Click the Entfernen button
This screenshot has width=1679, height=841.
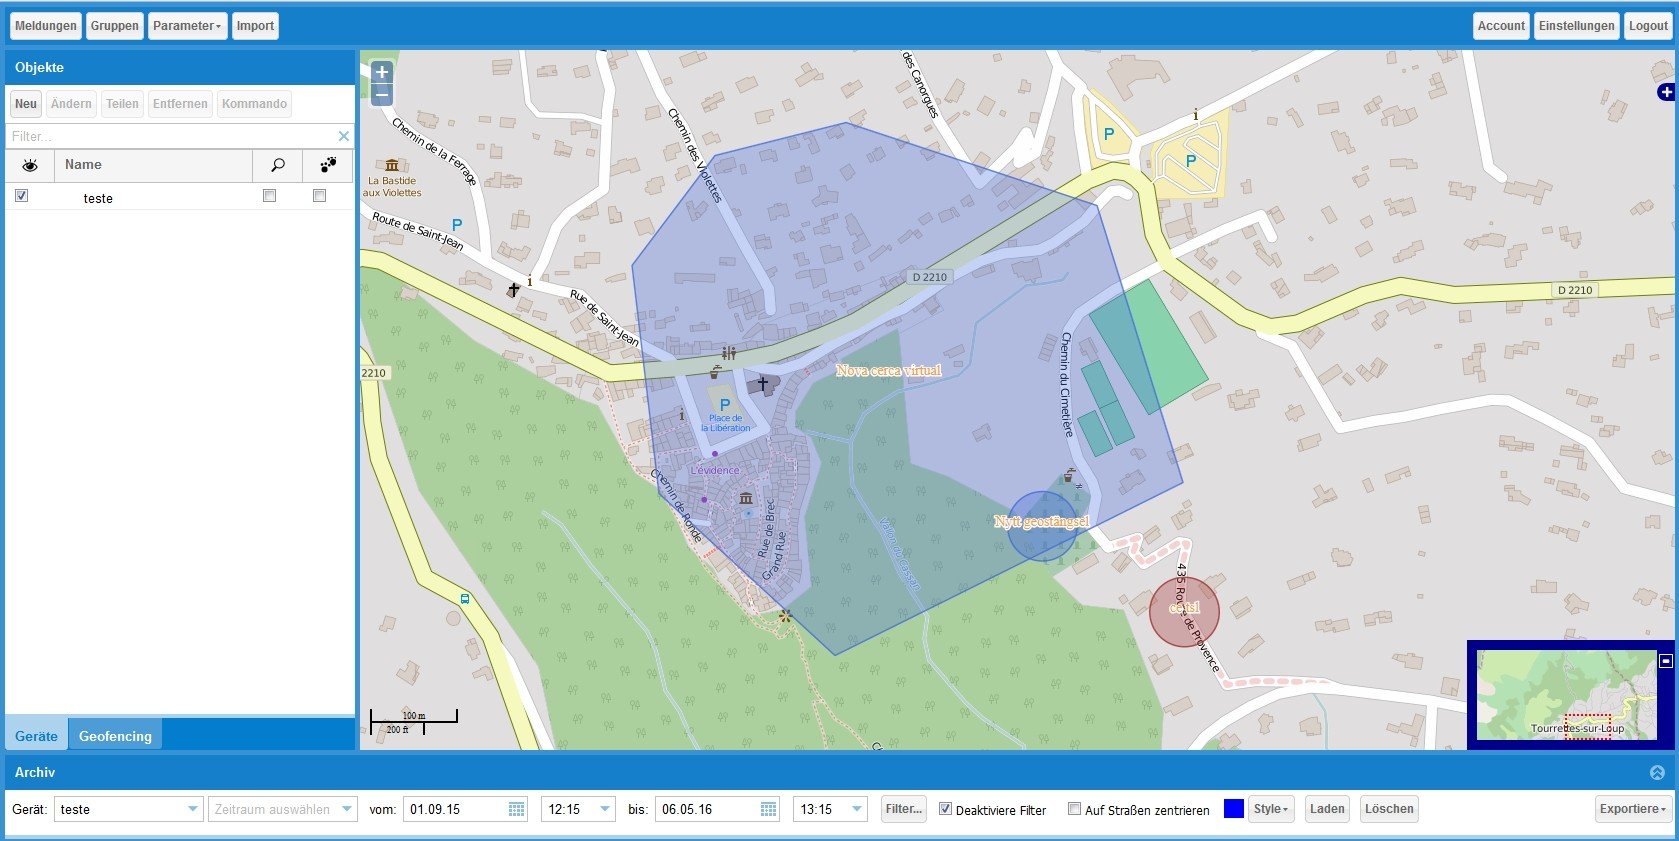coord(180,104)
